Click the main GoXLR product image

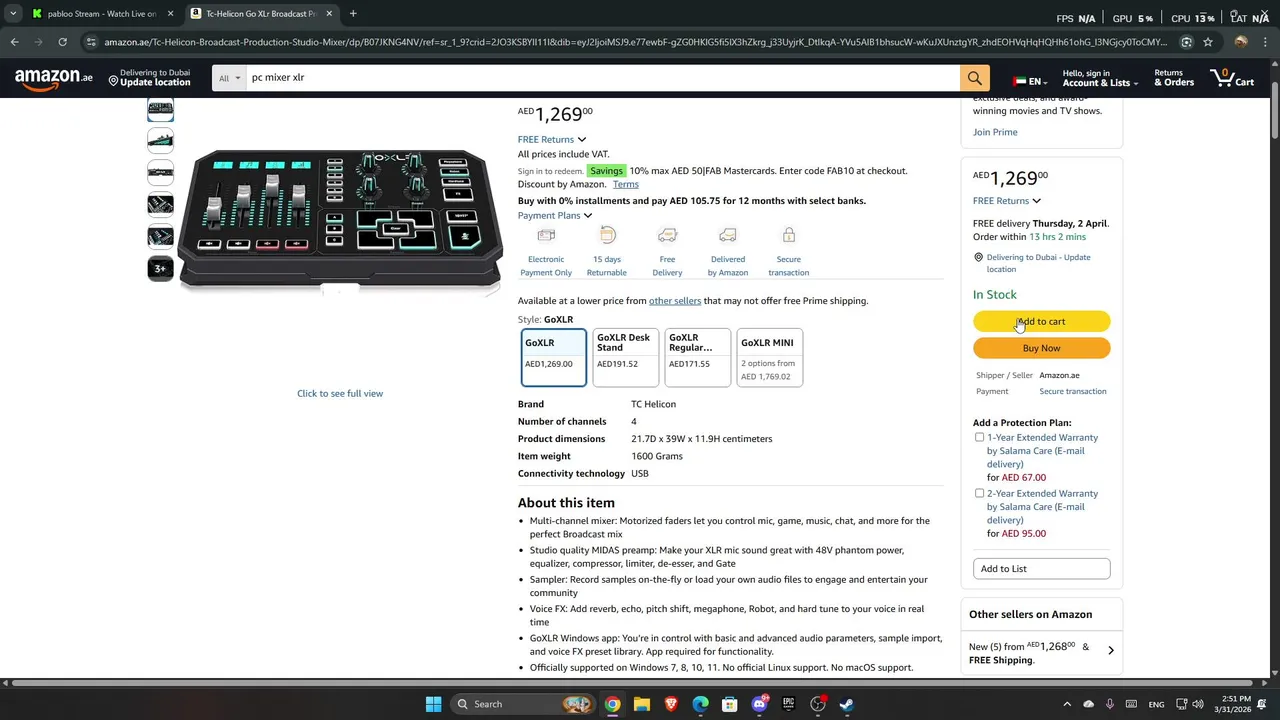[x=340, y=220]
